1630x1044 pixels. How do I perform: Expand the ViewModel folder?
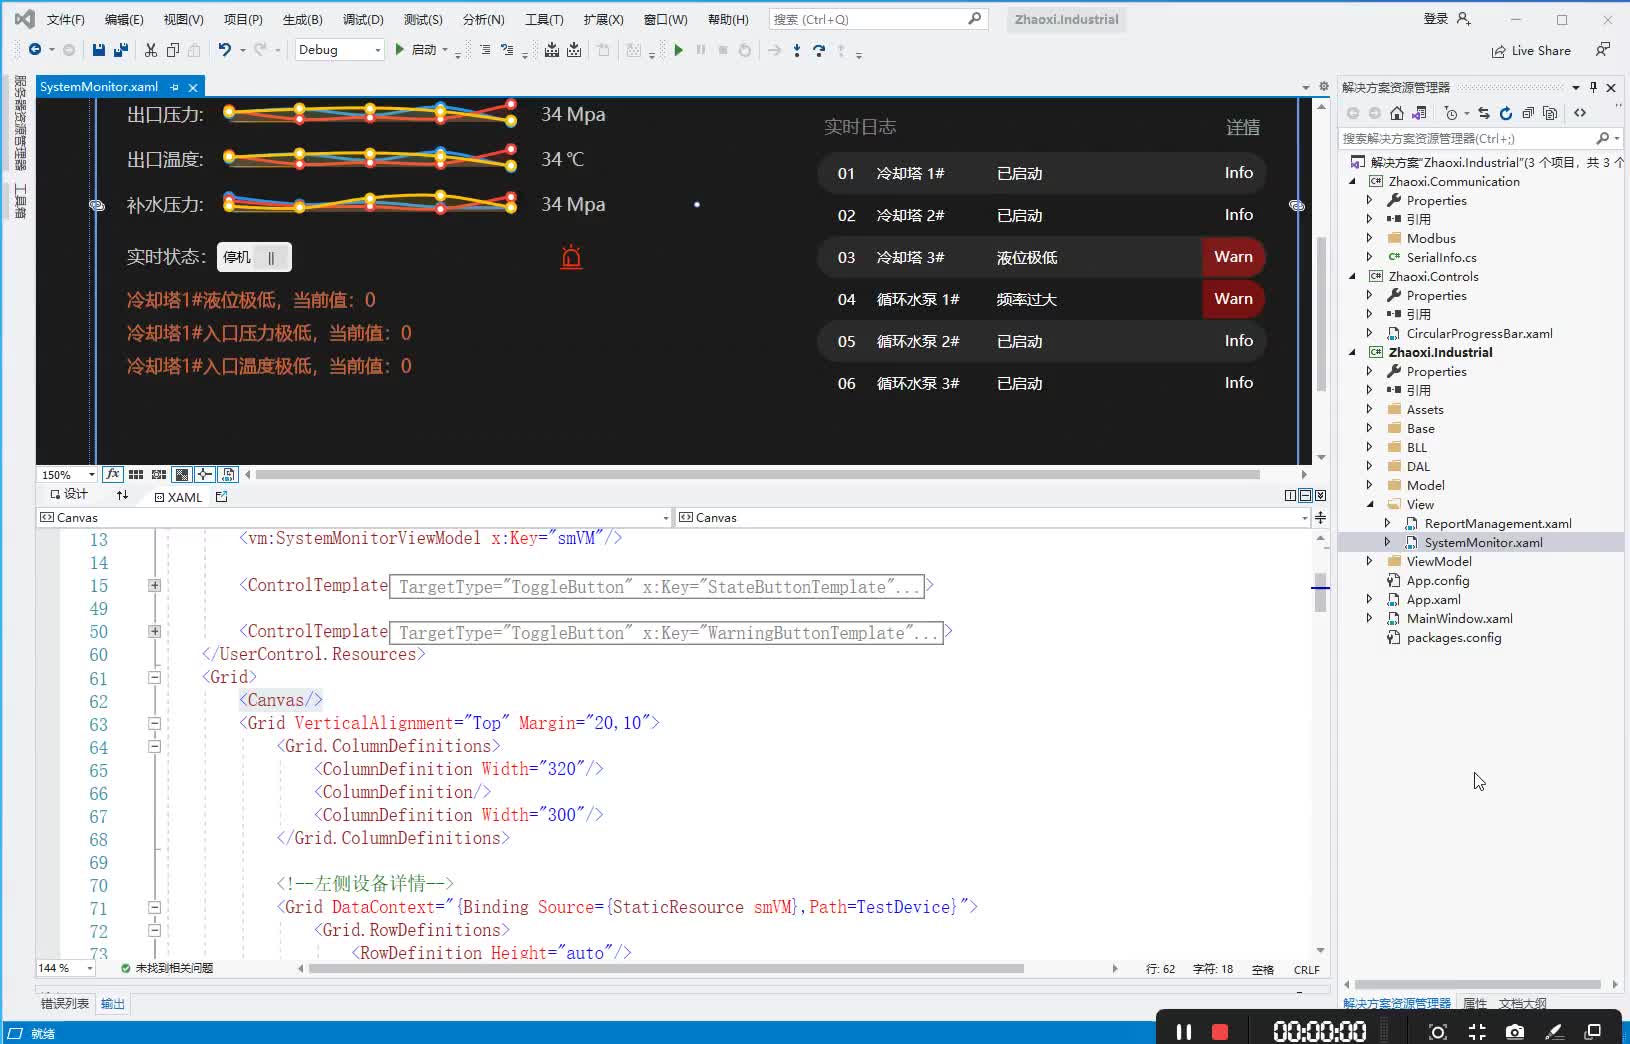tap(1370, 562)
